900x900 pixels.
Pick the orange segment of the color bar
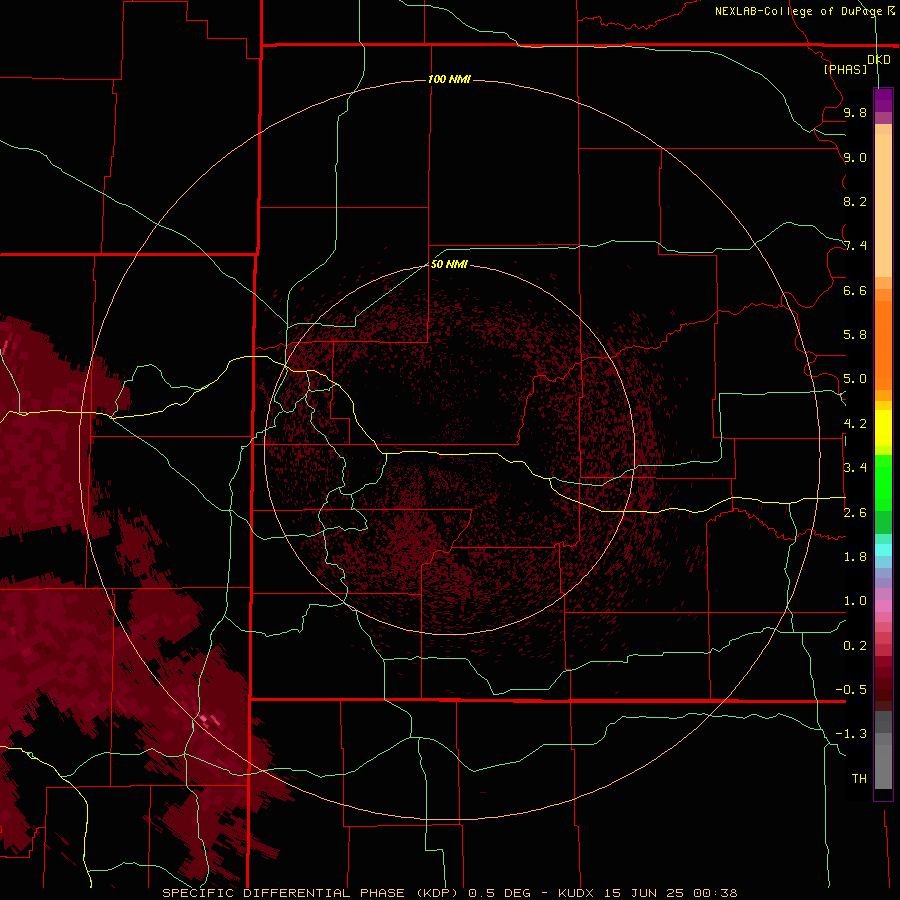tap(883, 344)
